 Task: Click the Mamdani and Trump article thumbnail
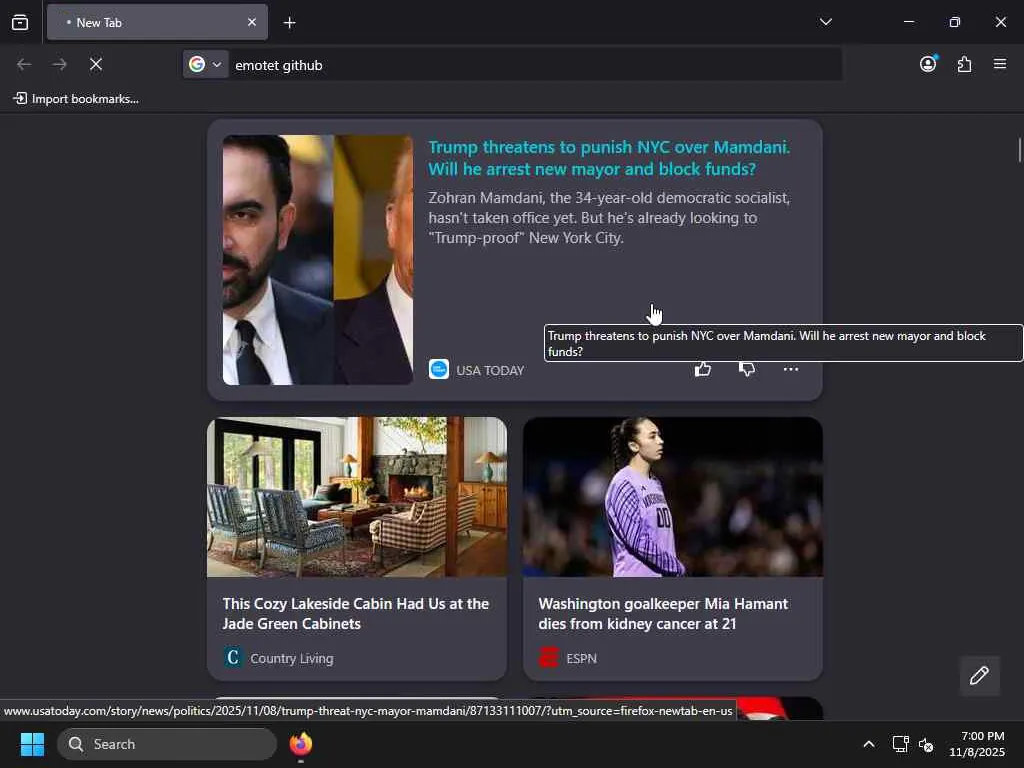pyautogui.click(x=317, y=259)
